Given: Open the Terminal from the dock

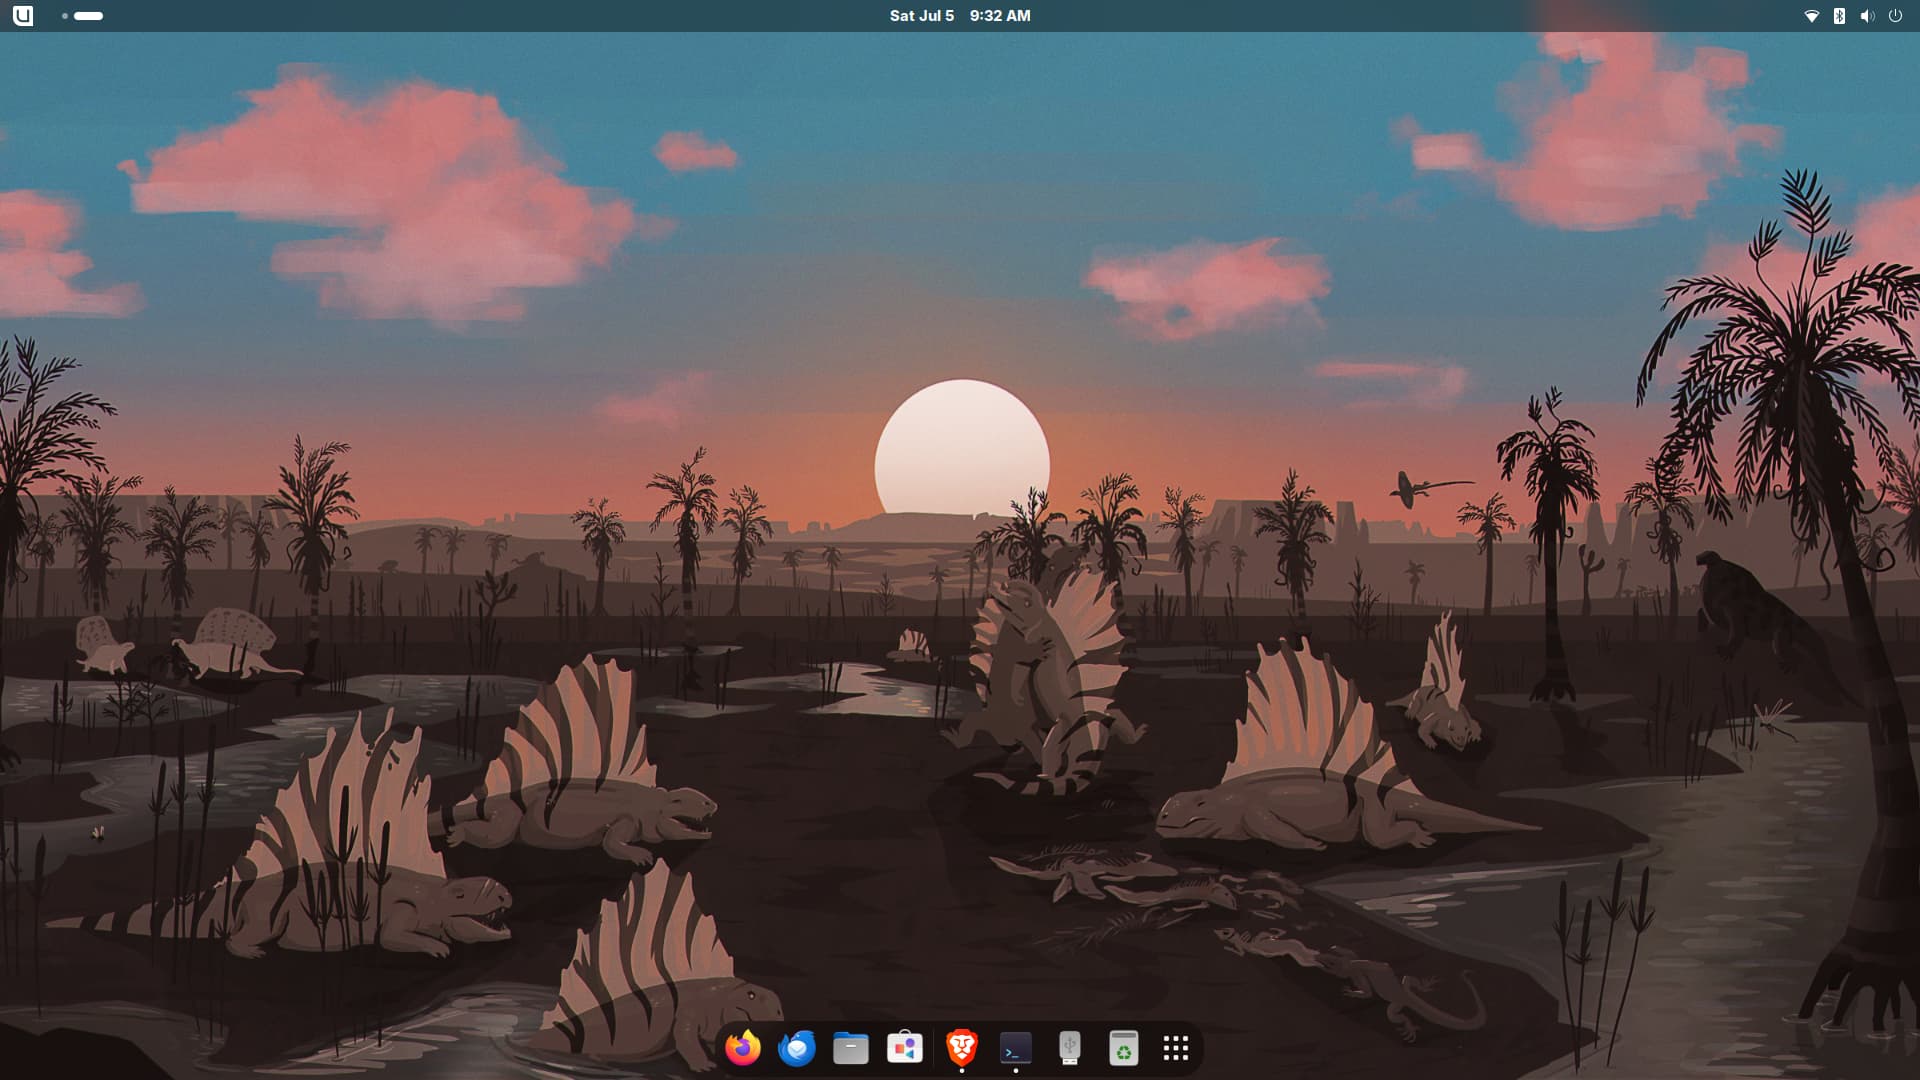Looking at the screenshot, I should [x=1016, y=1048].
